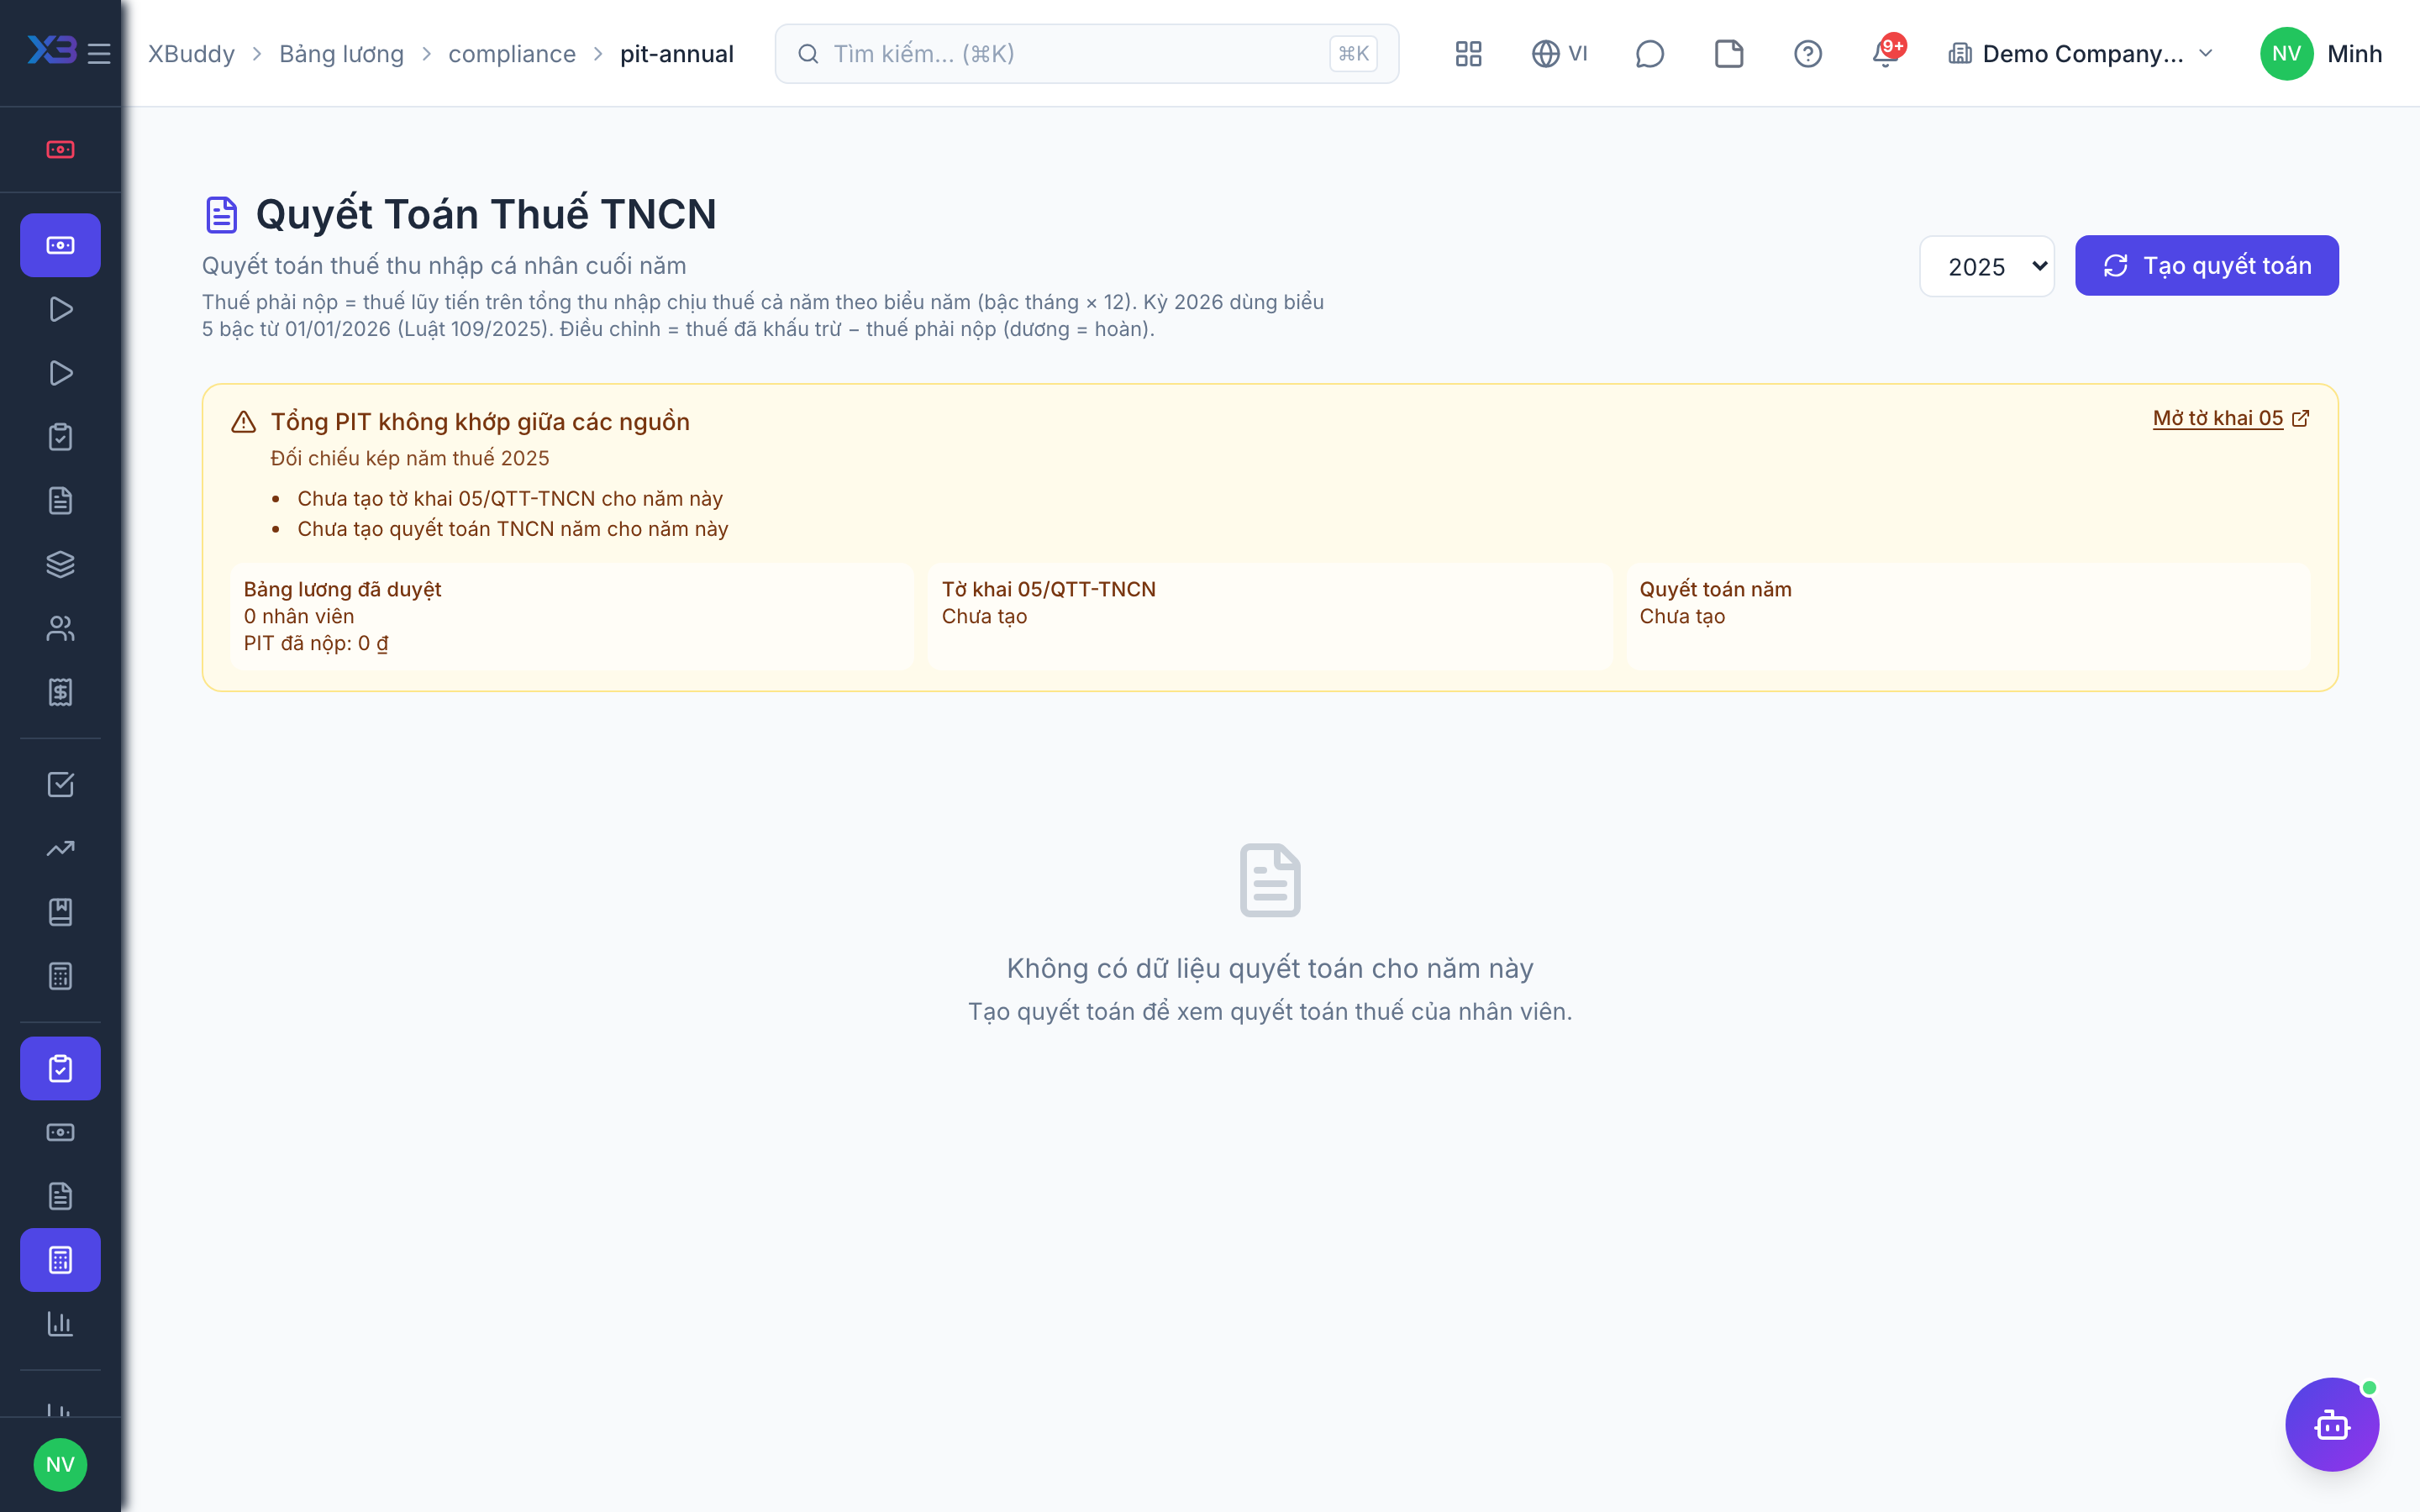Open the apps grid icon in header
This screenshot has width=2420, height=1512.
1468,54
